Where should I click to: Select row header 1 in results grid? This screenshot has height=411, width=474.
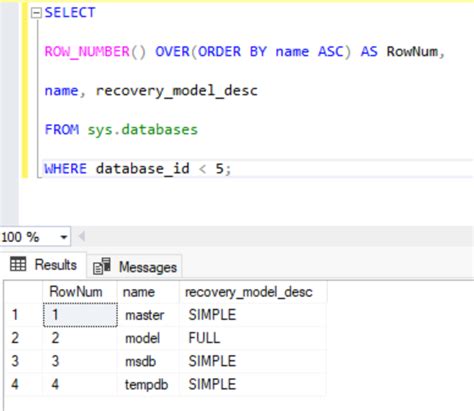(23, 315)
